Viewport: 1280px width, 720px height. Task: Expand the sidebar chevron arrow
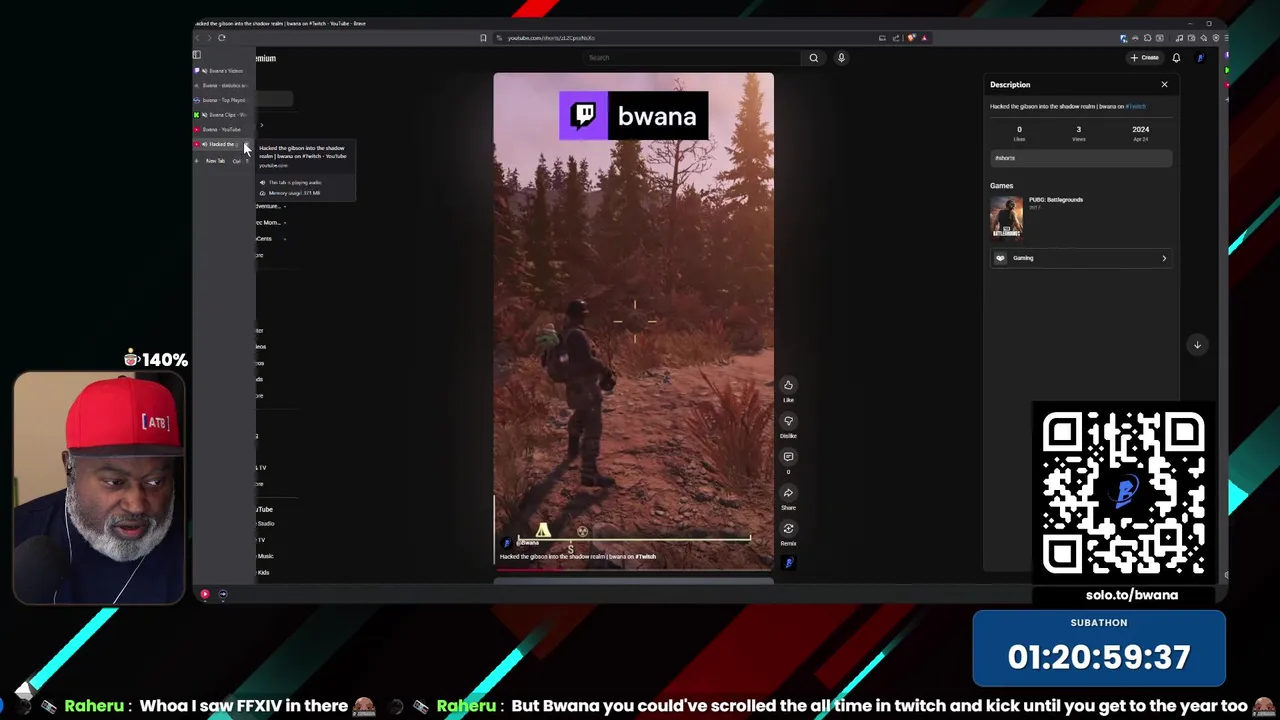(262, 125)
